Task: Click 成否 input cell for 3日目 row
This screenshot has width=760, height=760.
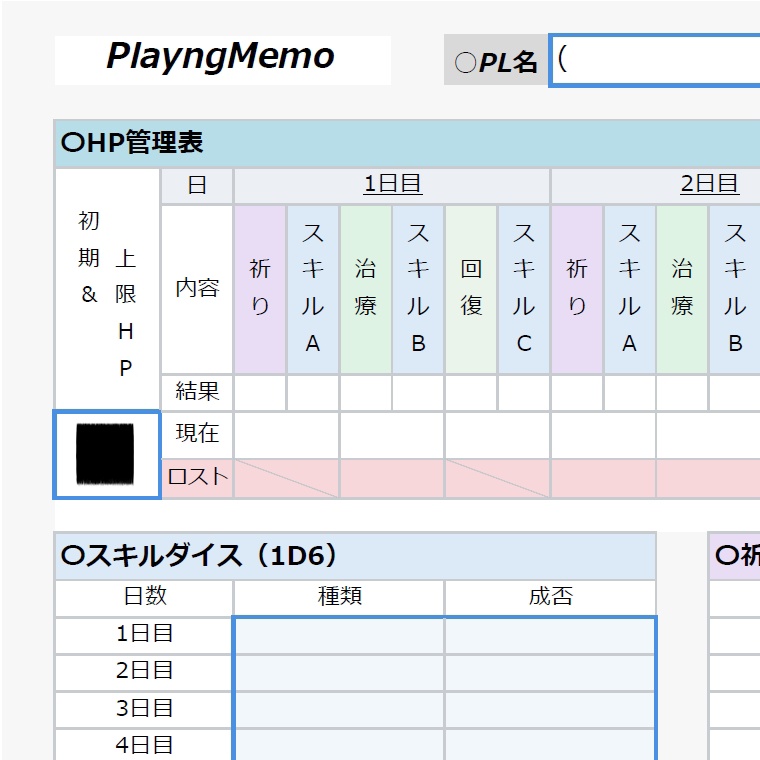Action: point(550,710)
